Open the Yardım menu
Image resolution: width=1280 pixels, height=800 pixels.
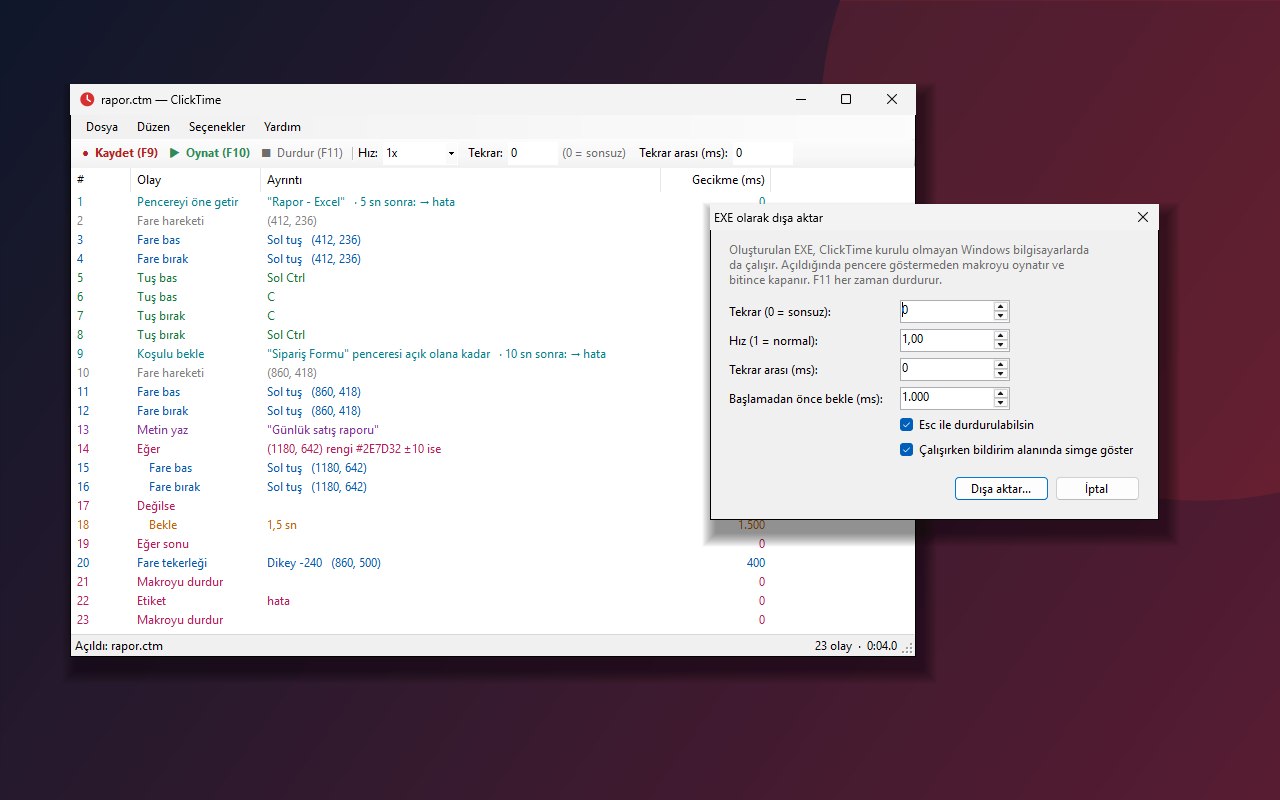click(x=282, y=127)
